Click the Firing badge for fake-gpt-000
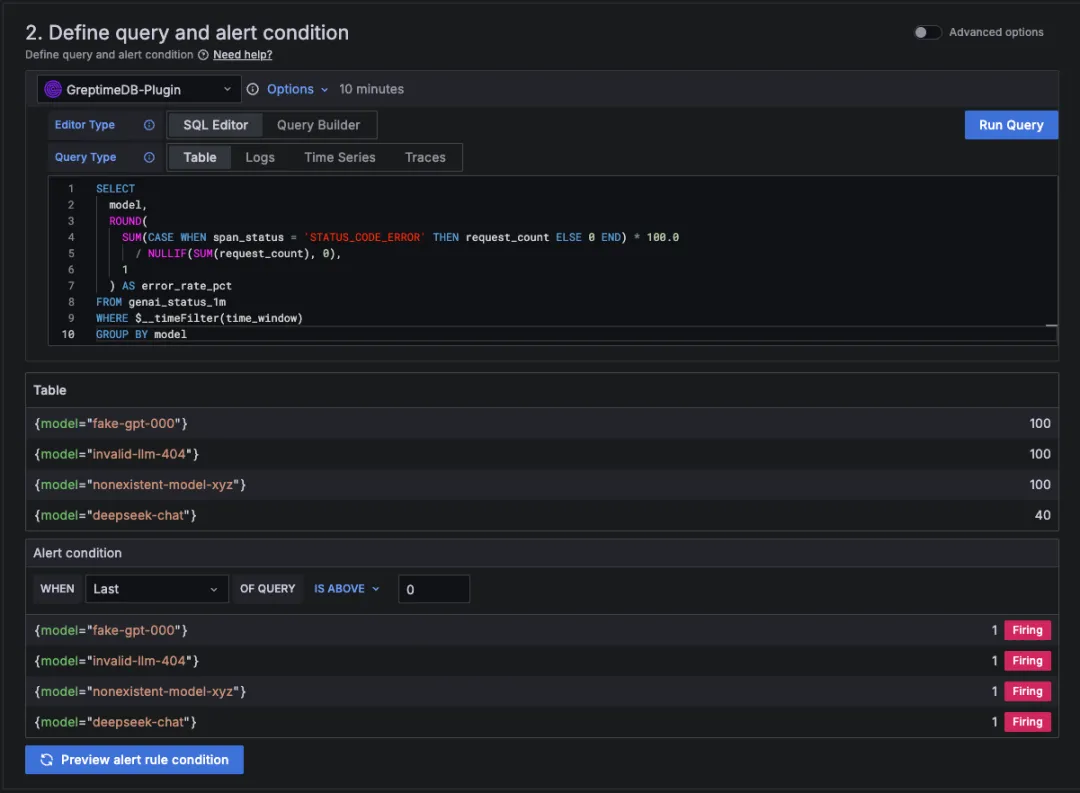The height and width of the screenshot is (793, 1080). click(1027, 630)
